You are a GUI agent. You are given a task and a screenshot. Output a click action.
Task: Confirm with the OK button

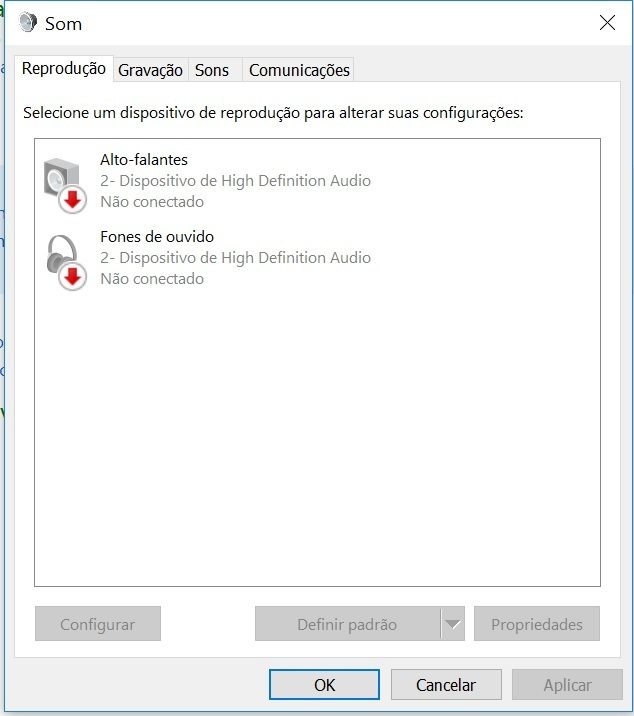324,684
